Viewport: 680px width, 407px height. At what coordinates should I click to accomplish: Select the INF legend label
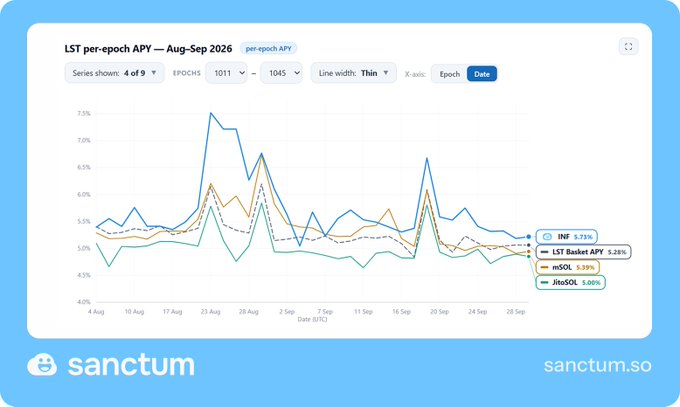click(566, 237)
